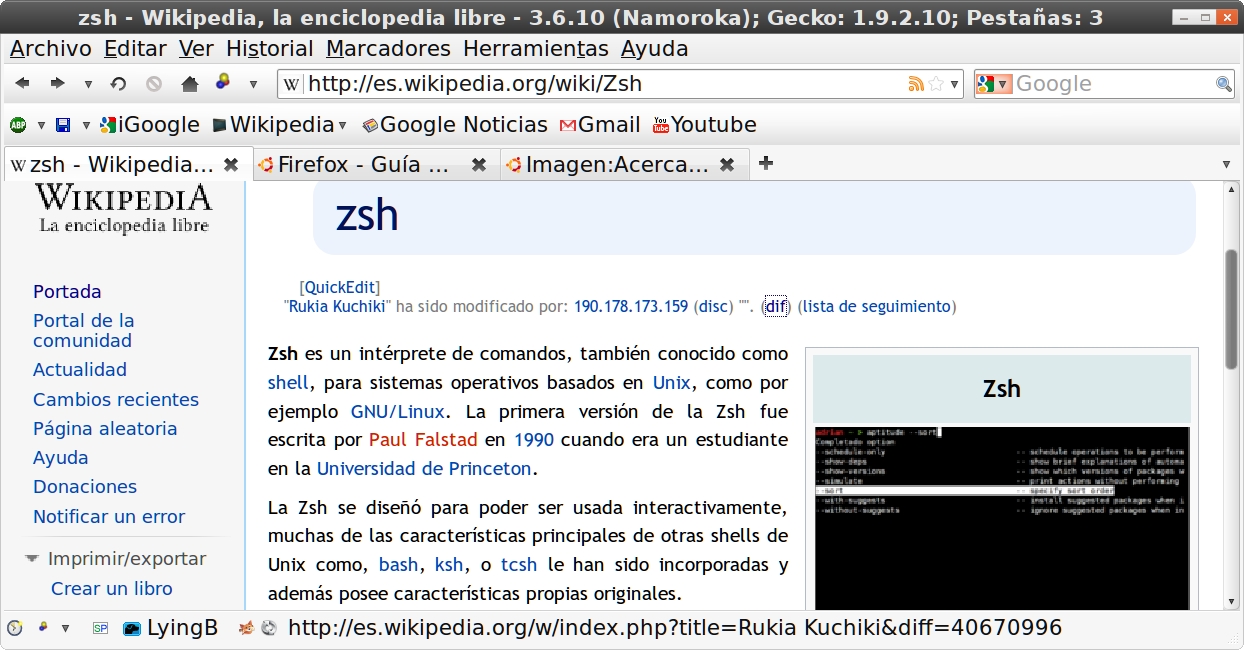Click the blue floppy disk save icon

click(63, 125)
